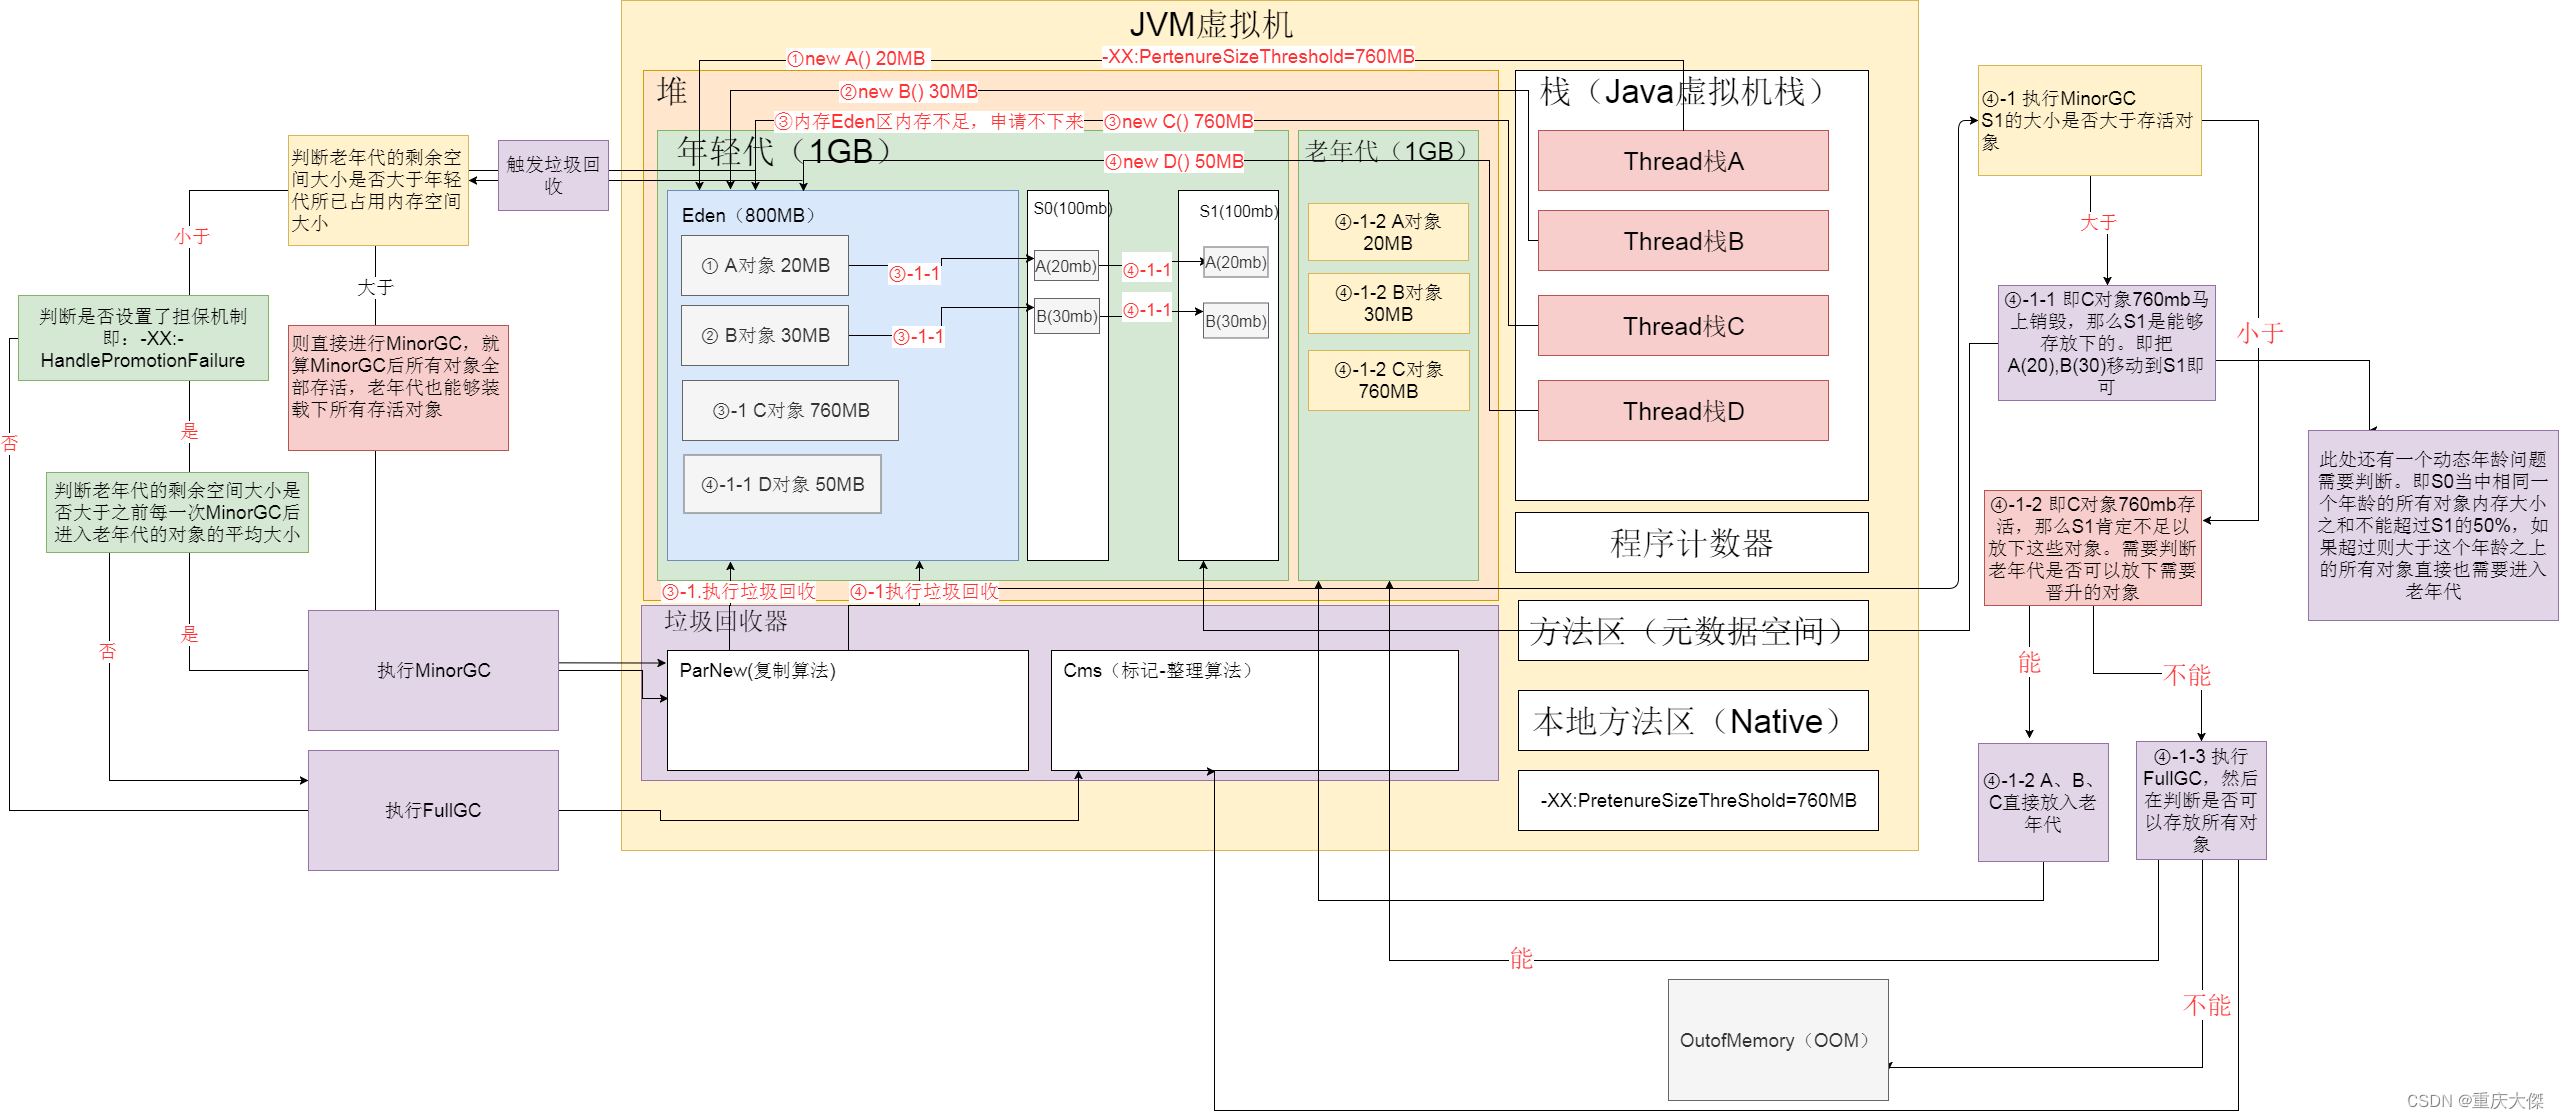Image resolution: width=2559 pixels, height=1119 pixels.
Task: Click the 执行FullGC node
Action: 432,809
